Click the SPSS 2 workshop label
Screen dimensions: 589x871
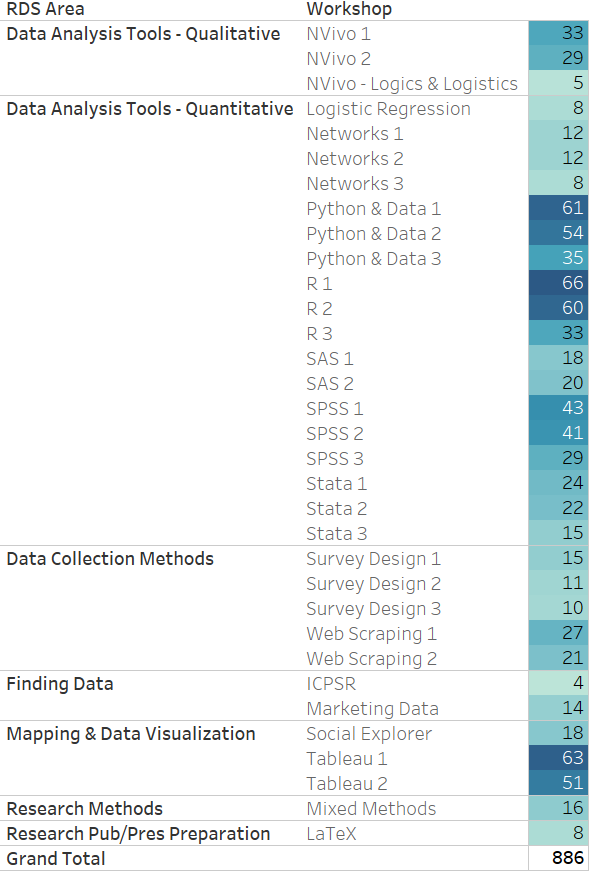(x=335, y=434)
